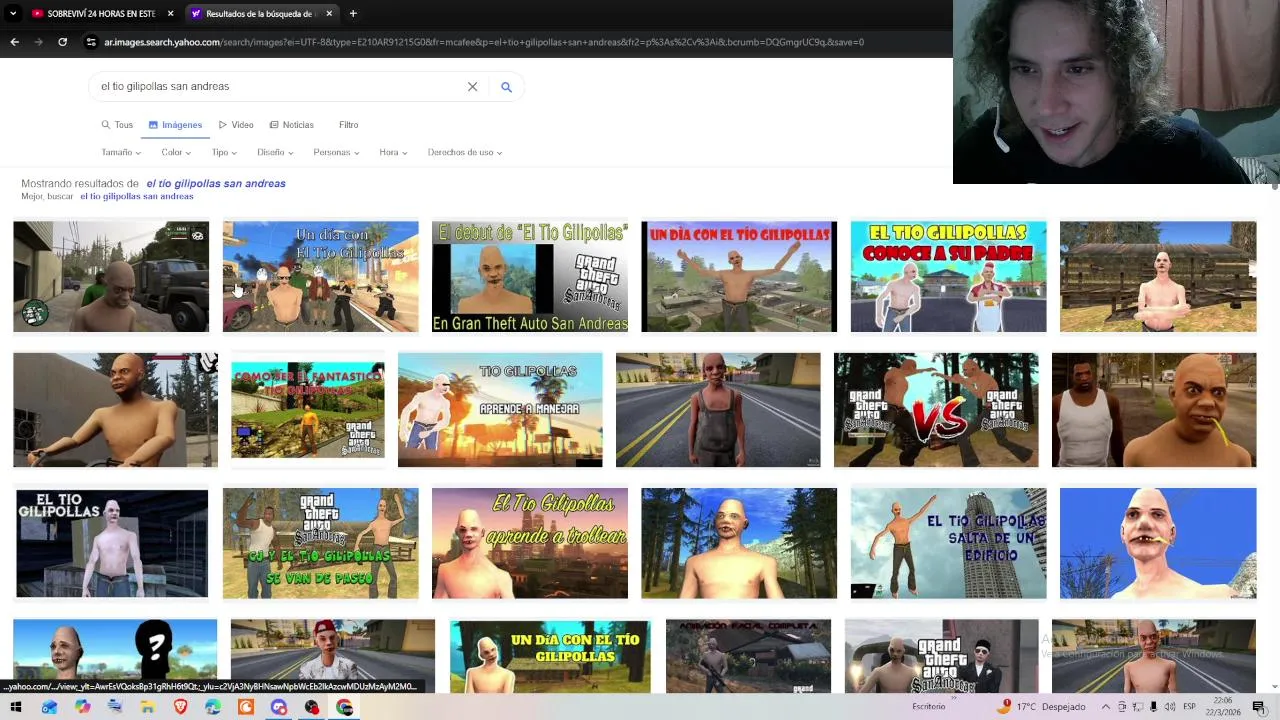Expand the Personas filter dropdown
The width and height of the screenshot is (1280, 720).
(336, 152)
